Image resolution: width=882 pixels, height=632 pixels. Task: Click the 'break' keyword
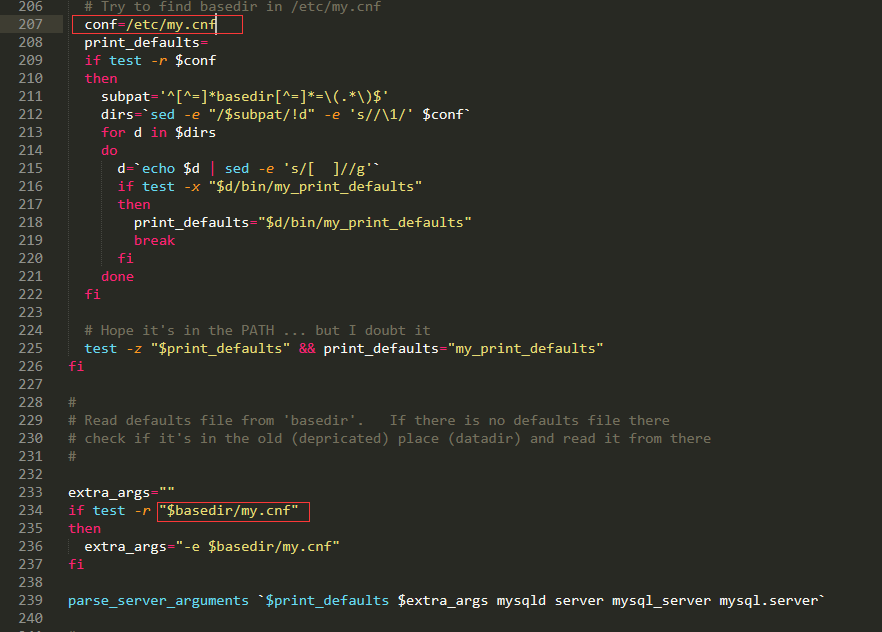click(x=154, y=241)
